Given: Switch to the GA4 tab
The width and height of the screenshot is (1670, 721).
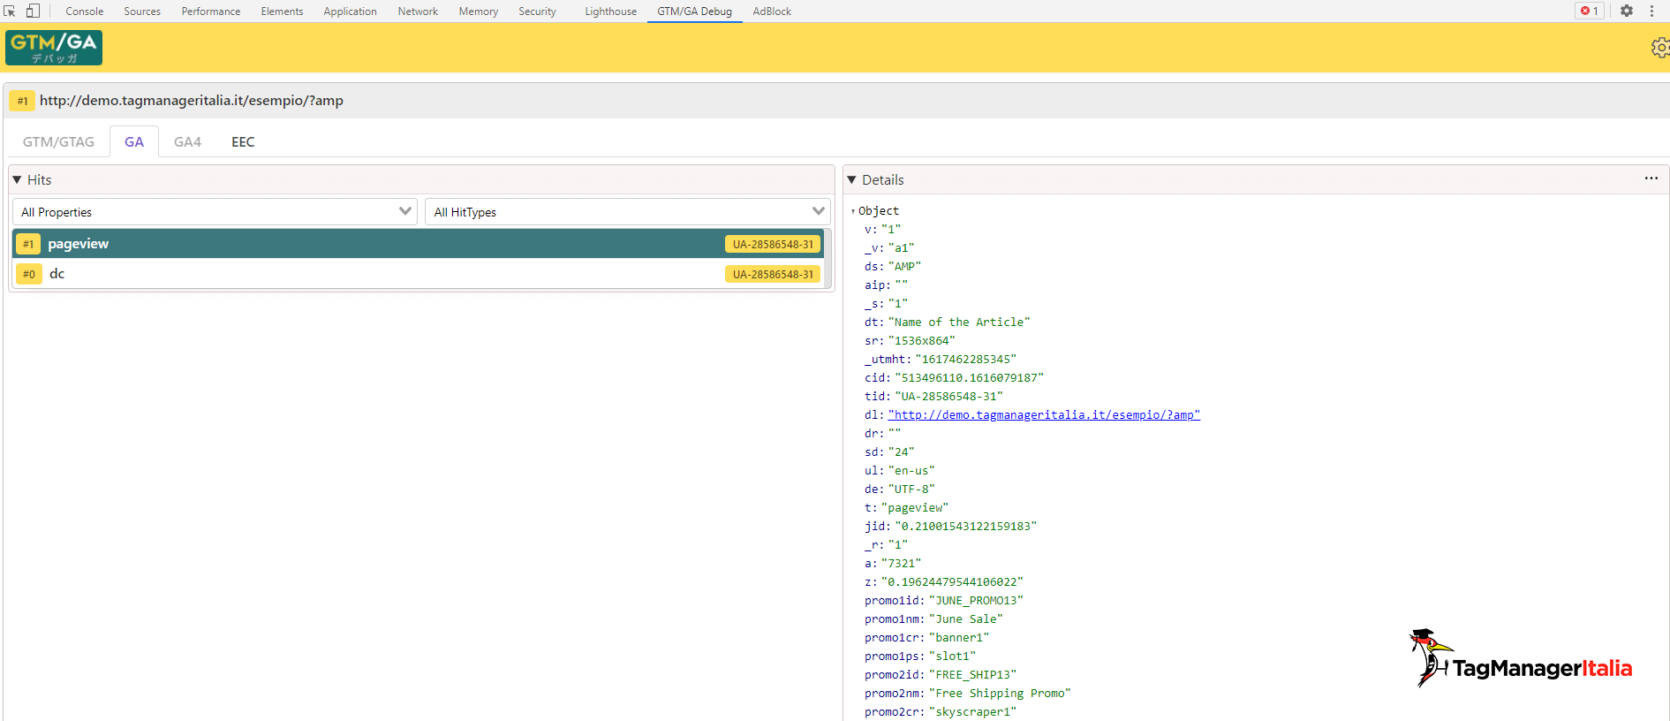Looking at the screenshot, I should click(187, 142).
